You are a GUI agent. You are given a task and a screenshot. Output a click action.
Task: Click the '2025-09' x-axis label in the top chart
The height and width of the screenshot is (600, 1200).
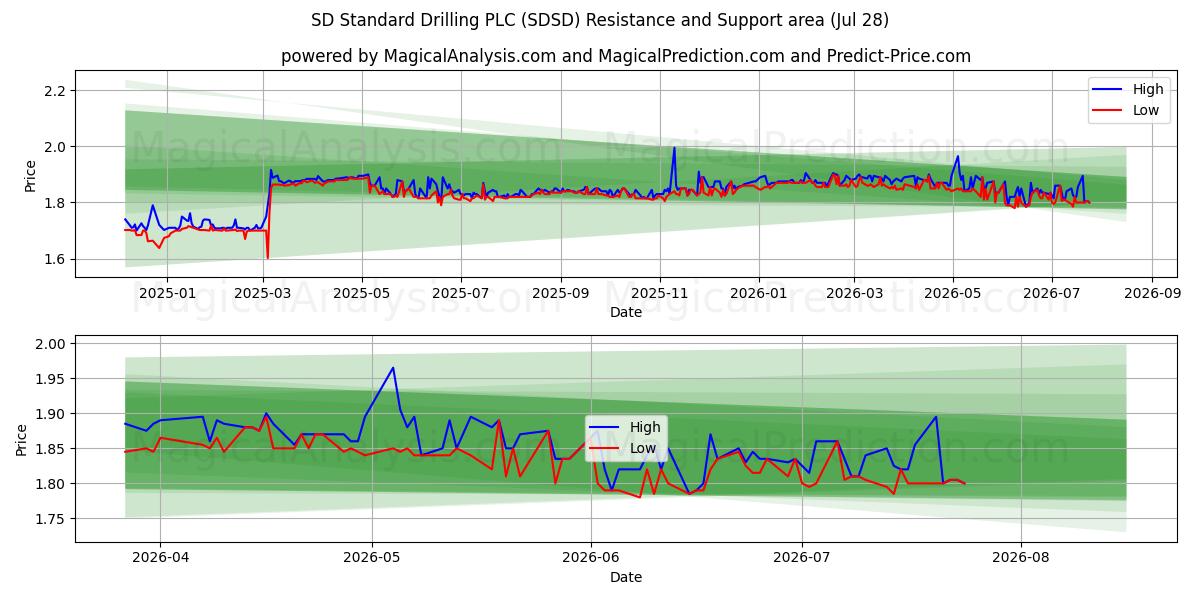coord(560,294)
